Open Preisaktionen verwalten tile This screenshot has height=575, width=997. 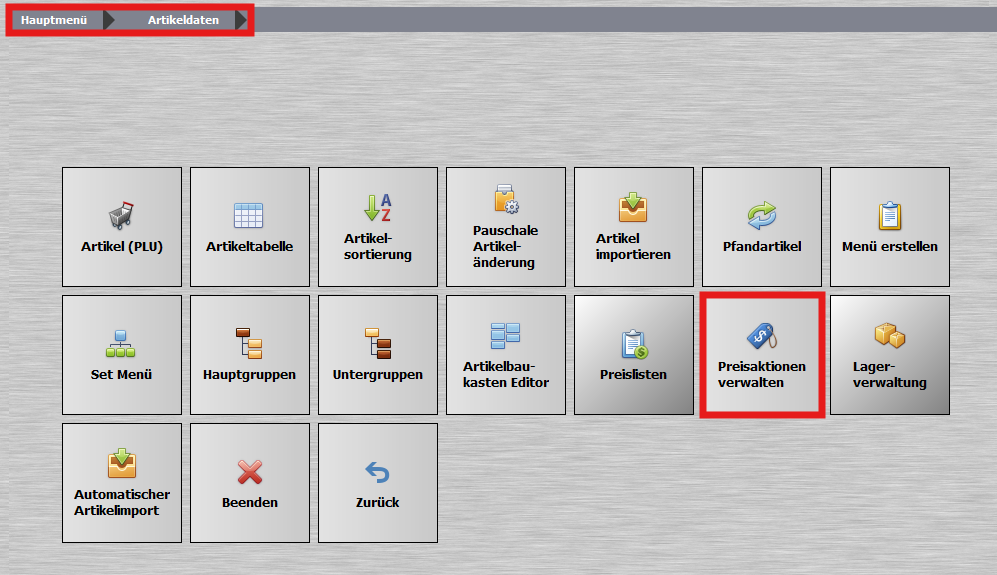(x=762, y=355)
